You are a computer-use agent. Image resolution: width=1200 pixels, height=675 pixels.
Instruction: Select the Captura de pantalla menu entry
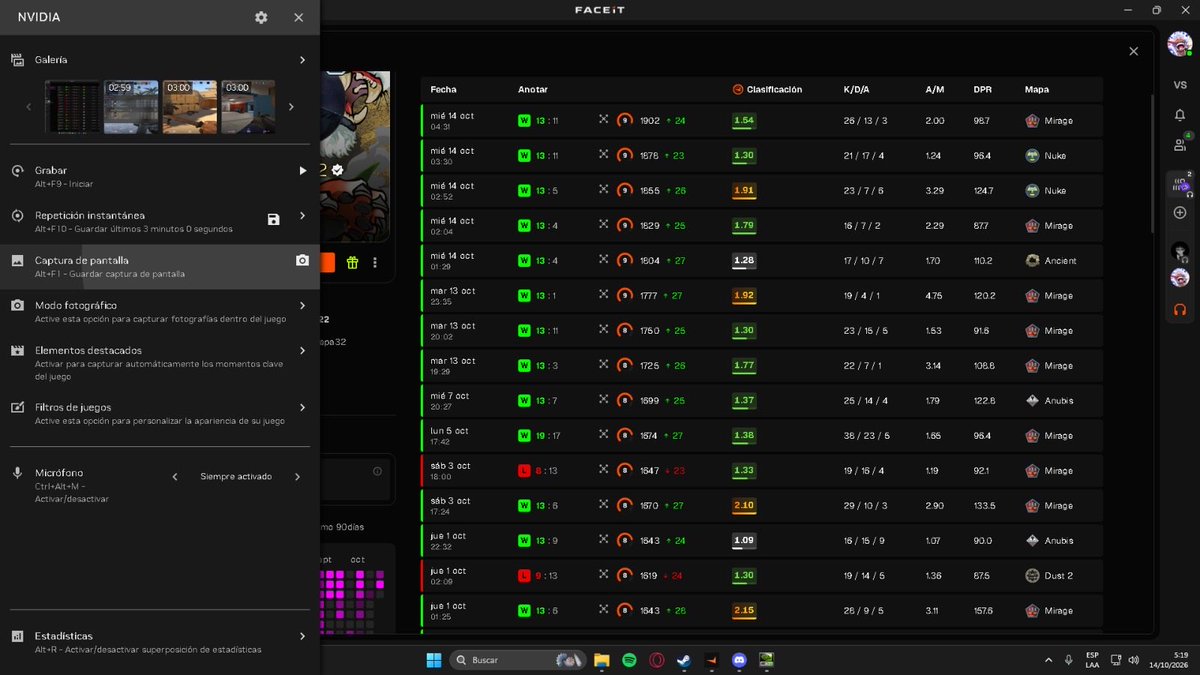(x=160, y=266)
